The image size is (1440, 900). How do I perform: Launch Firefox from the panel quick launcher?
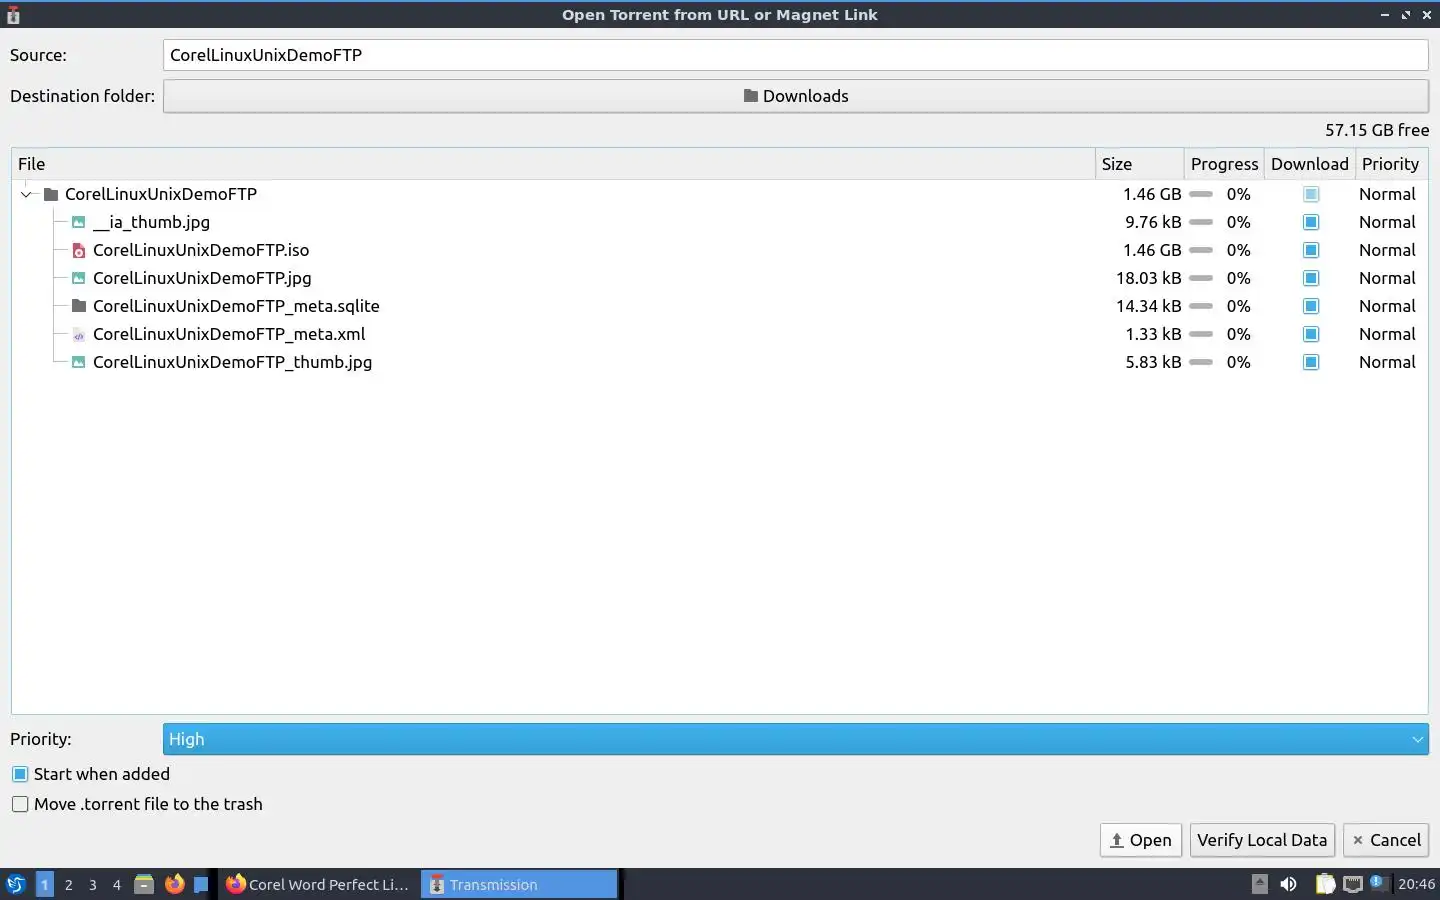(x=174, y=884)
